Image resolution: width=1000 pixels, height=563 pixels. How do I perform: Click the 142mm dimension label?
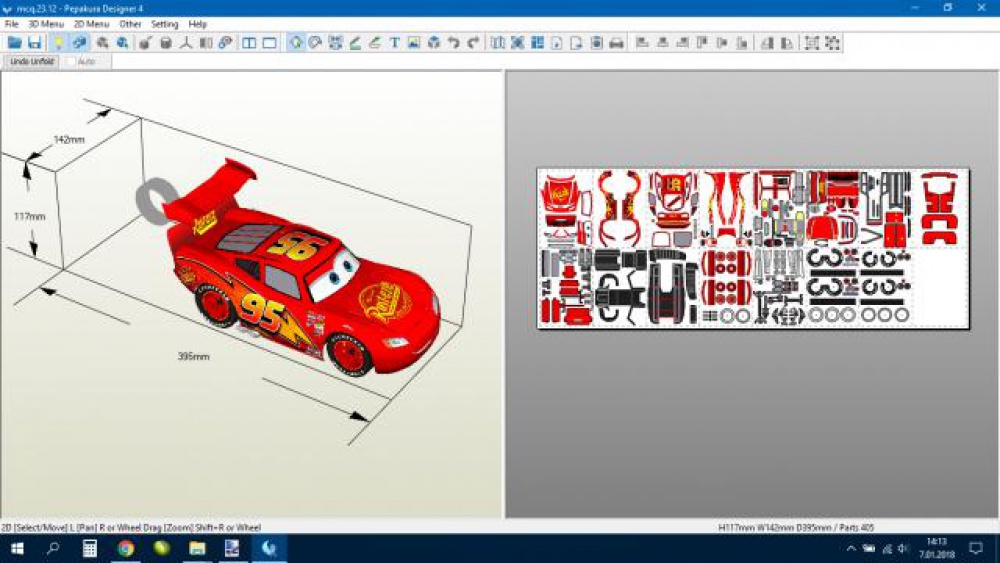click(x=69, y=139)
